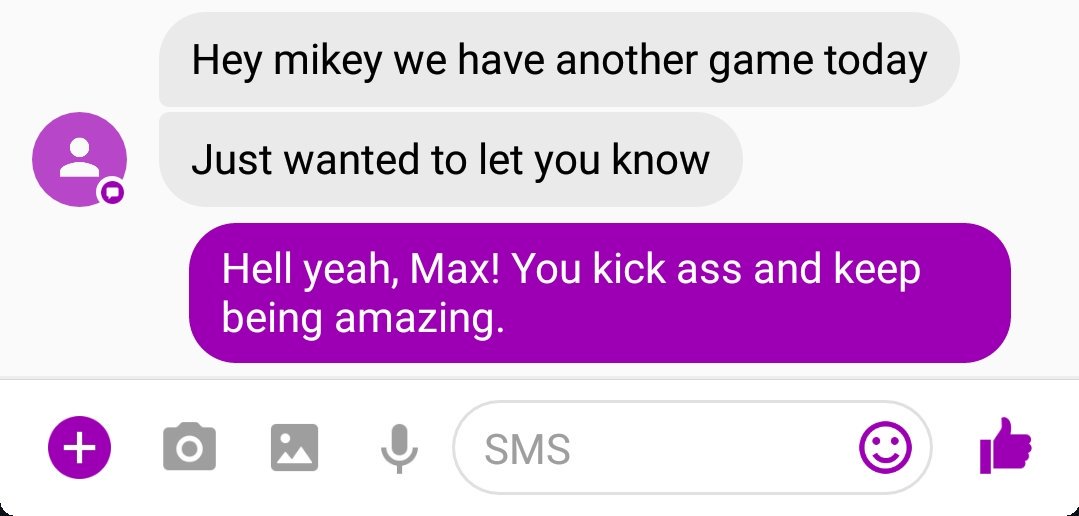
Task: Open the sender's purple contact avatar
Action: pyautogui.click(x=79, y=159)
